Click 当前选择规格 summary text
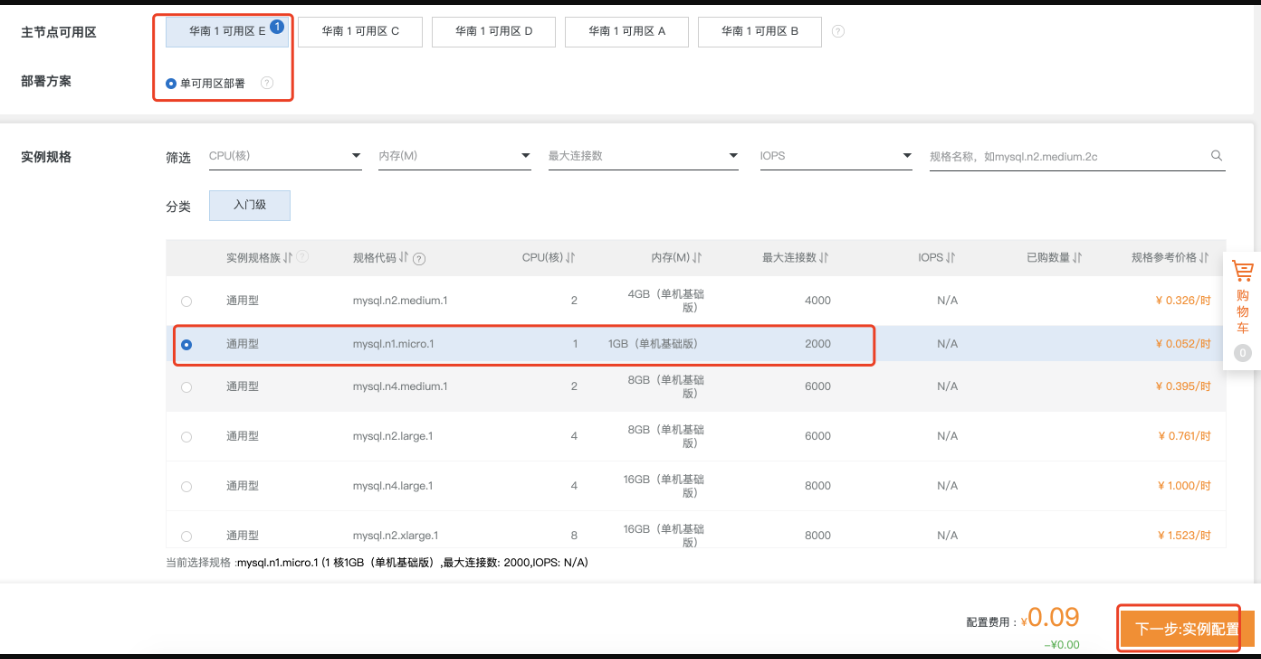This screenshot has width=1261, height=659. pos(377,563)
